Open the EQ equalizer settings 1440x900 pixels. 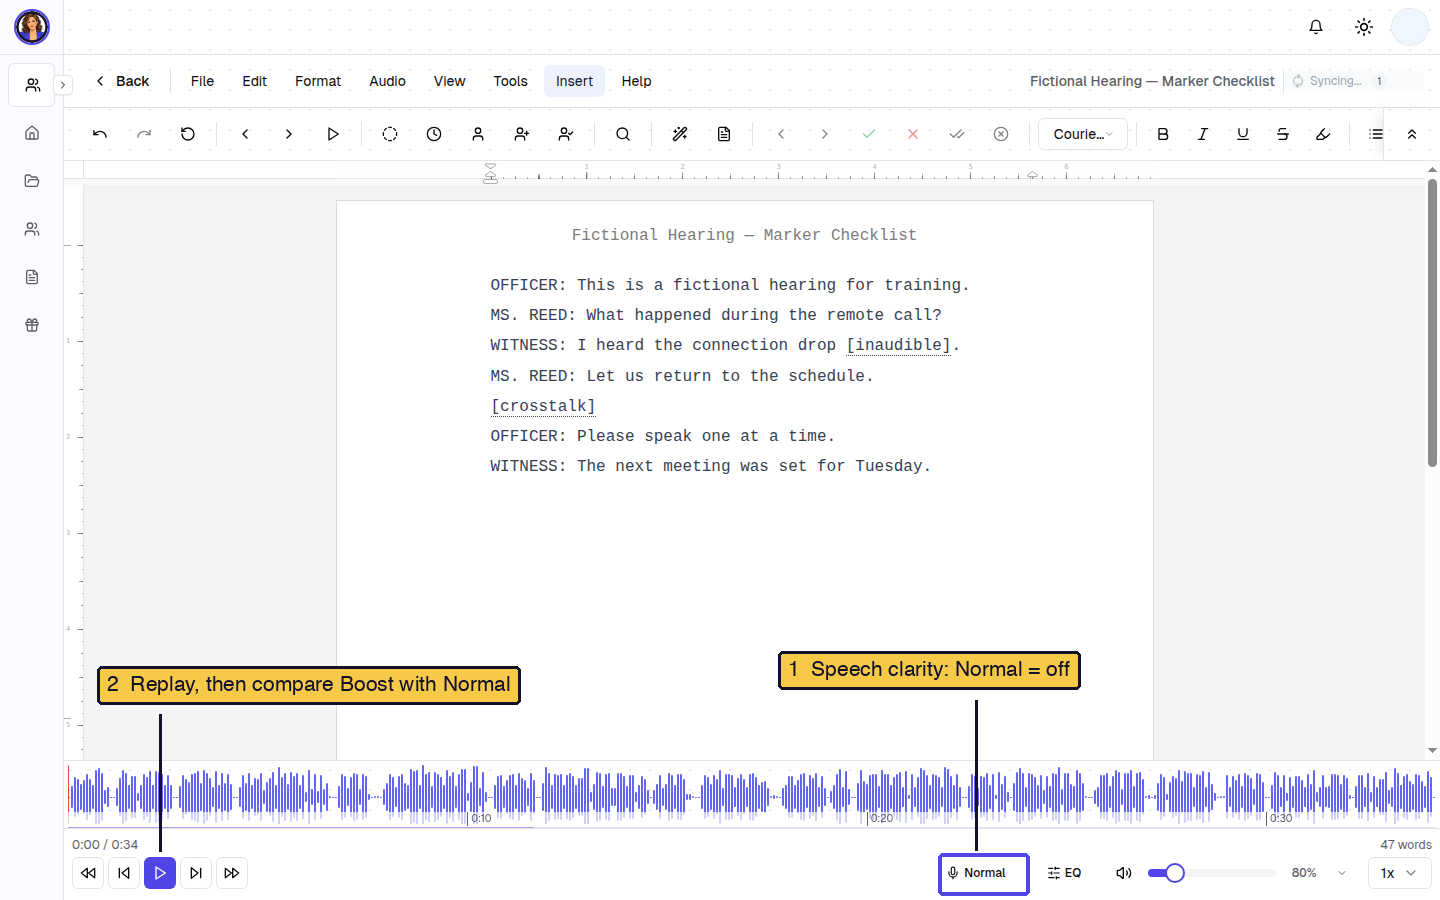pos(1064,873)
